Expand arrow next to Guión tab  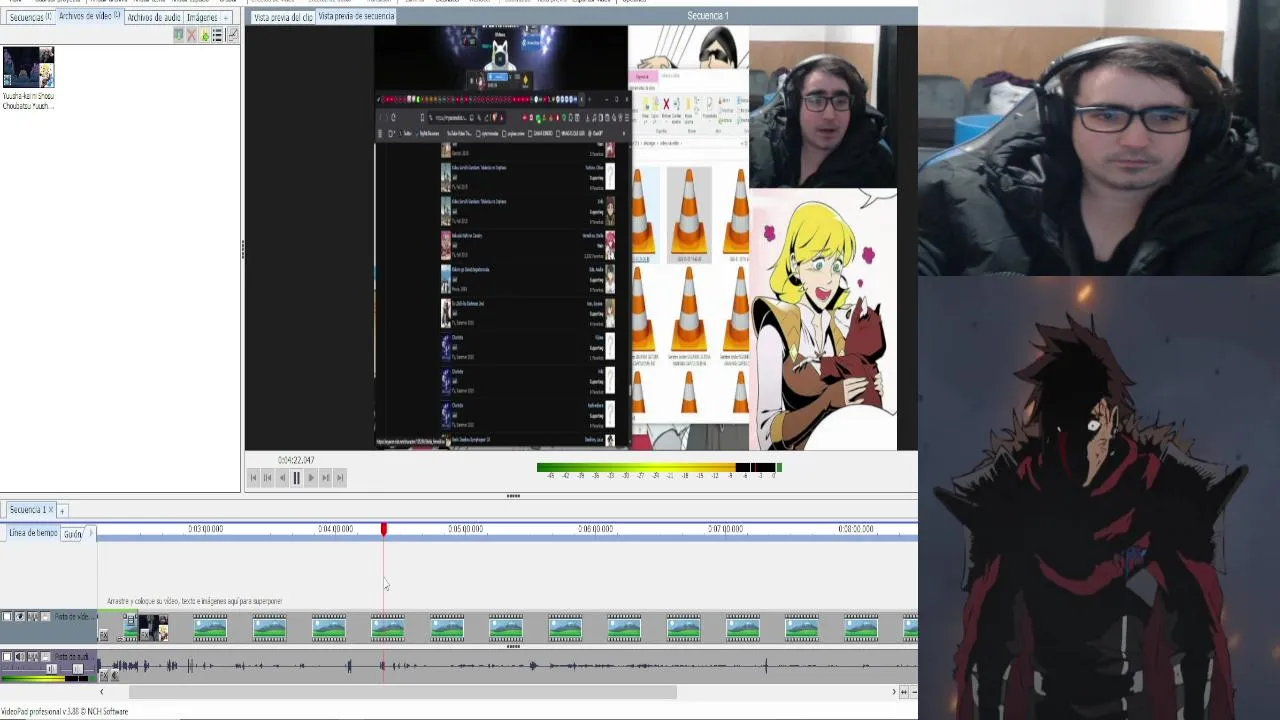90,534
